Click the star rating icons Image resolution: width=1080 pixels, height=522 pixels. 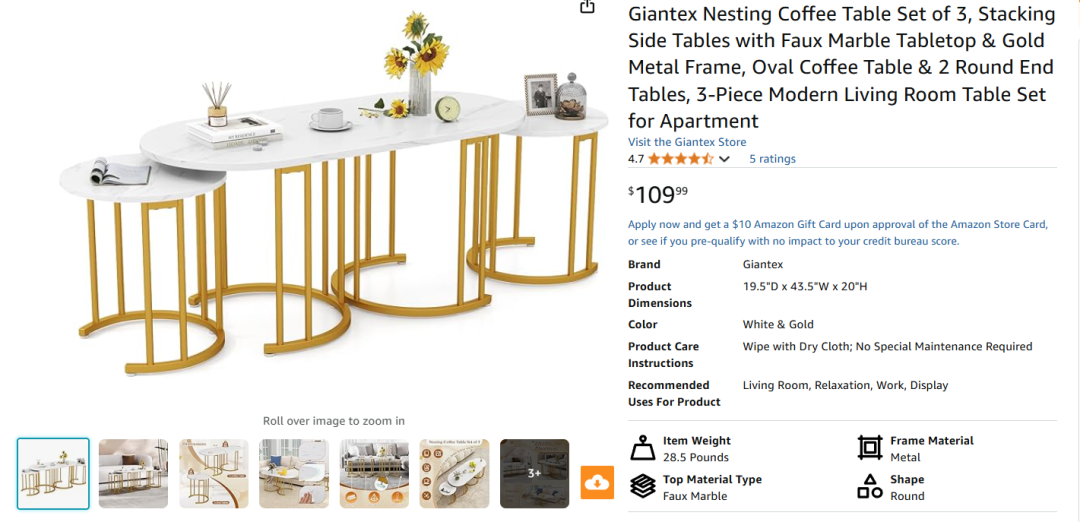click(680, 159)
